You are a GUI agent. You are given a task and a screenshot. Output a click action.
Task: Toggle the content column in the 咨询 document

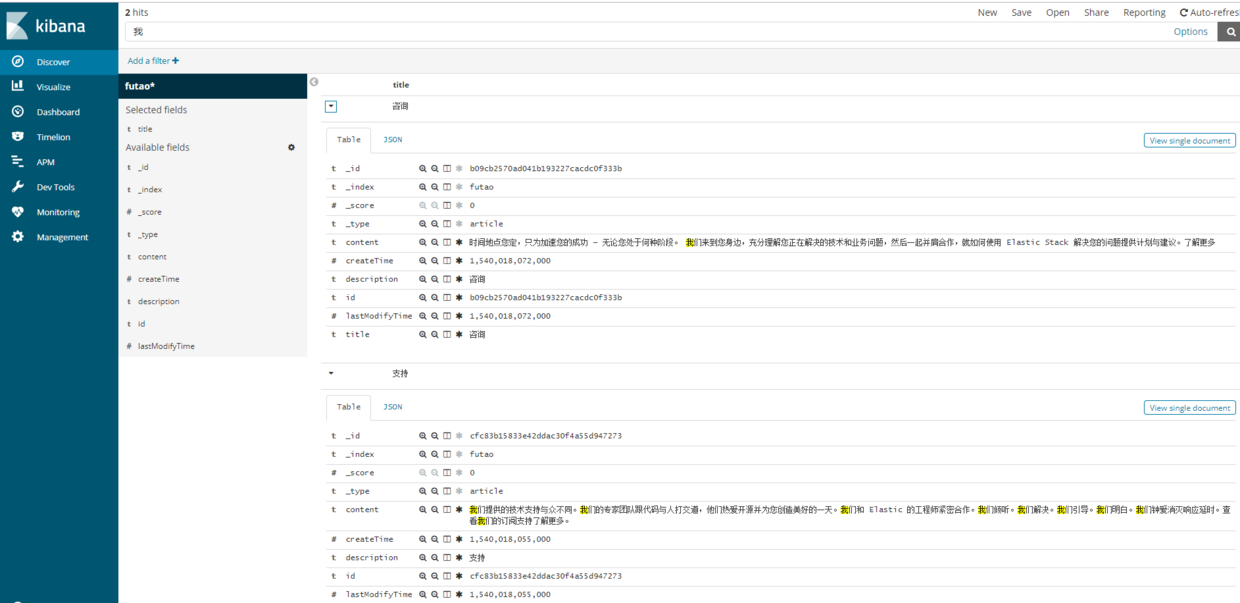pos(447,242)
